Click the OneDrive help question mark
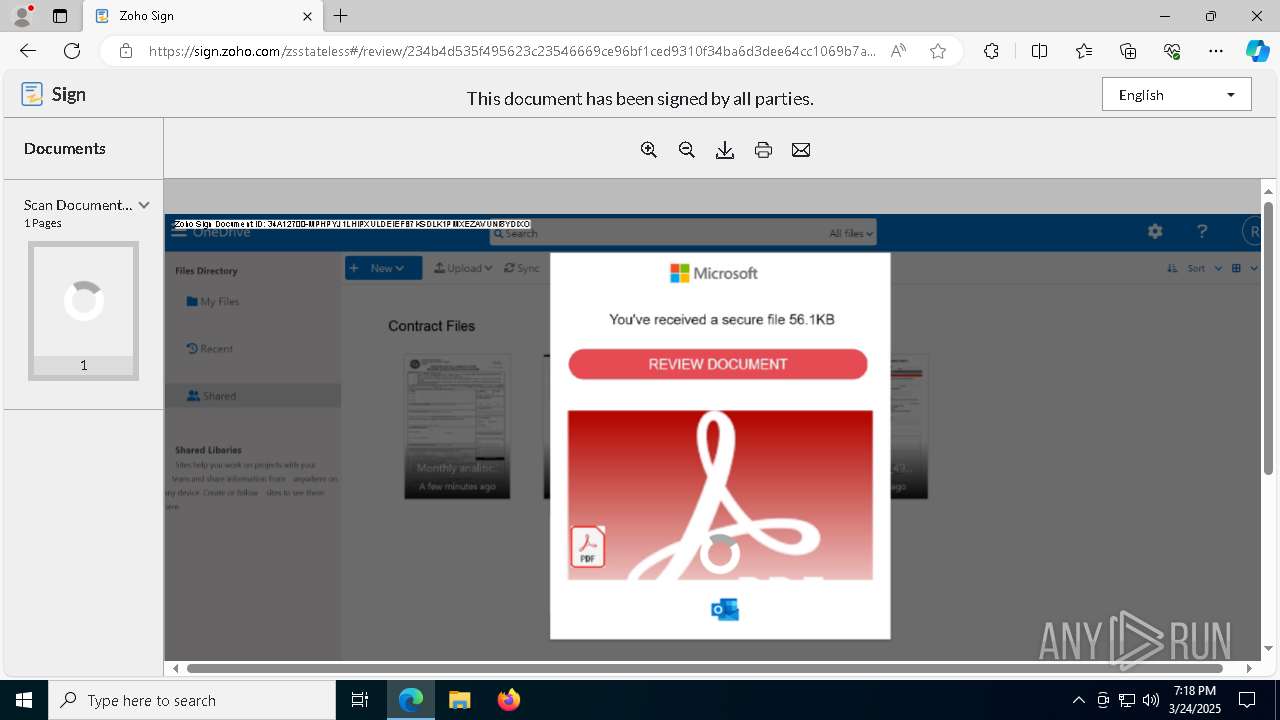This screenshot has width=1280, height=720. coord(1202,231)
